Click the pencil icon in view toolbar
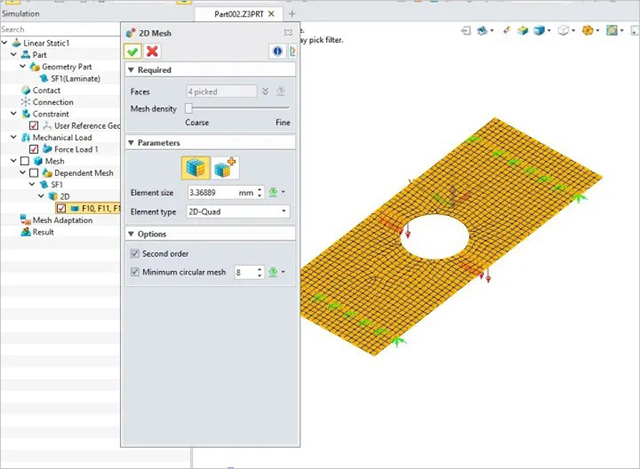 point(507,30)
